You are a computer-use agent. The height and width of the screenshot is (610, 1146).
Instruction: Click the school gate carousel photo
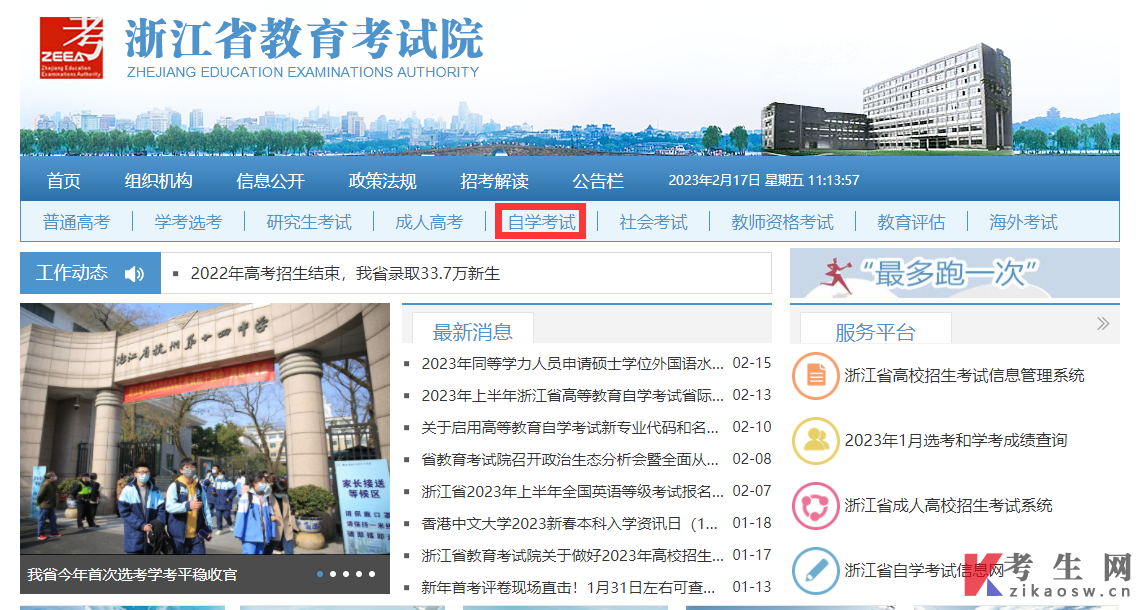[205, 430]
